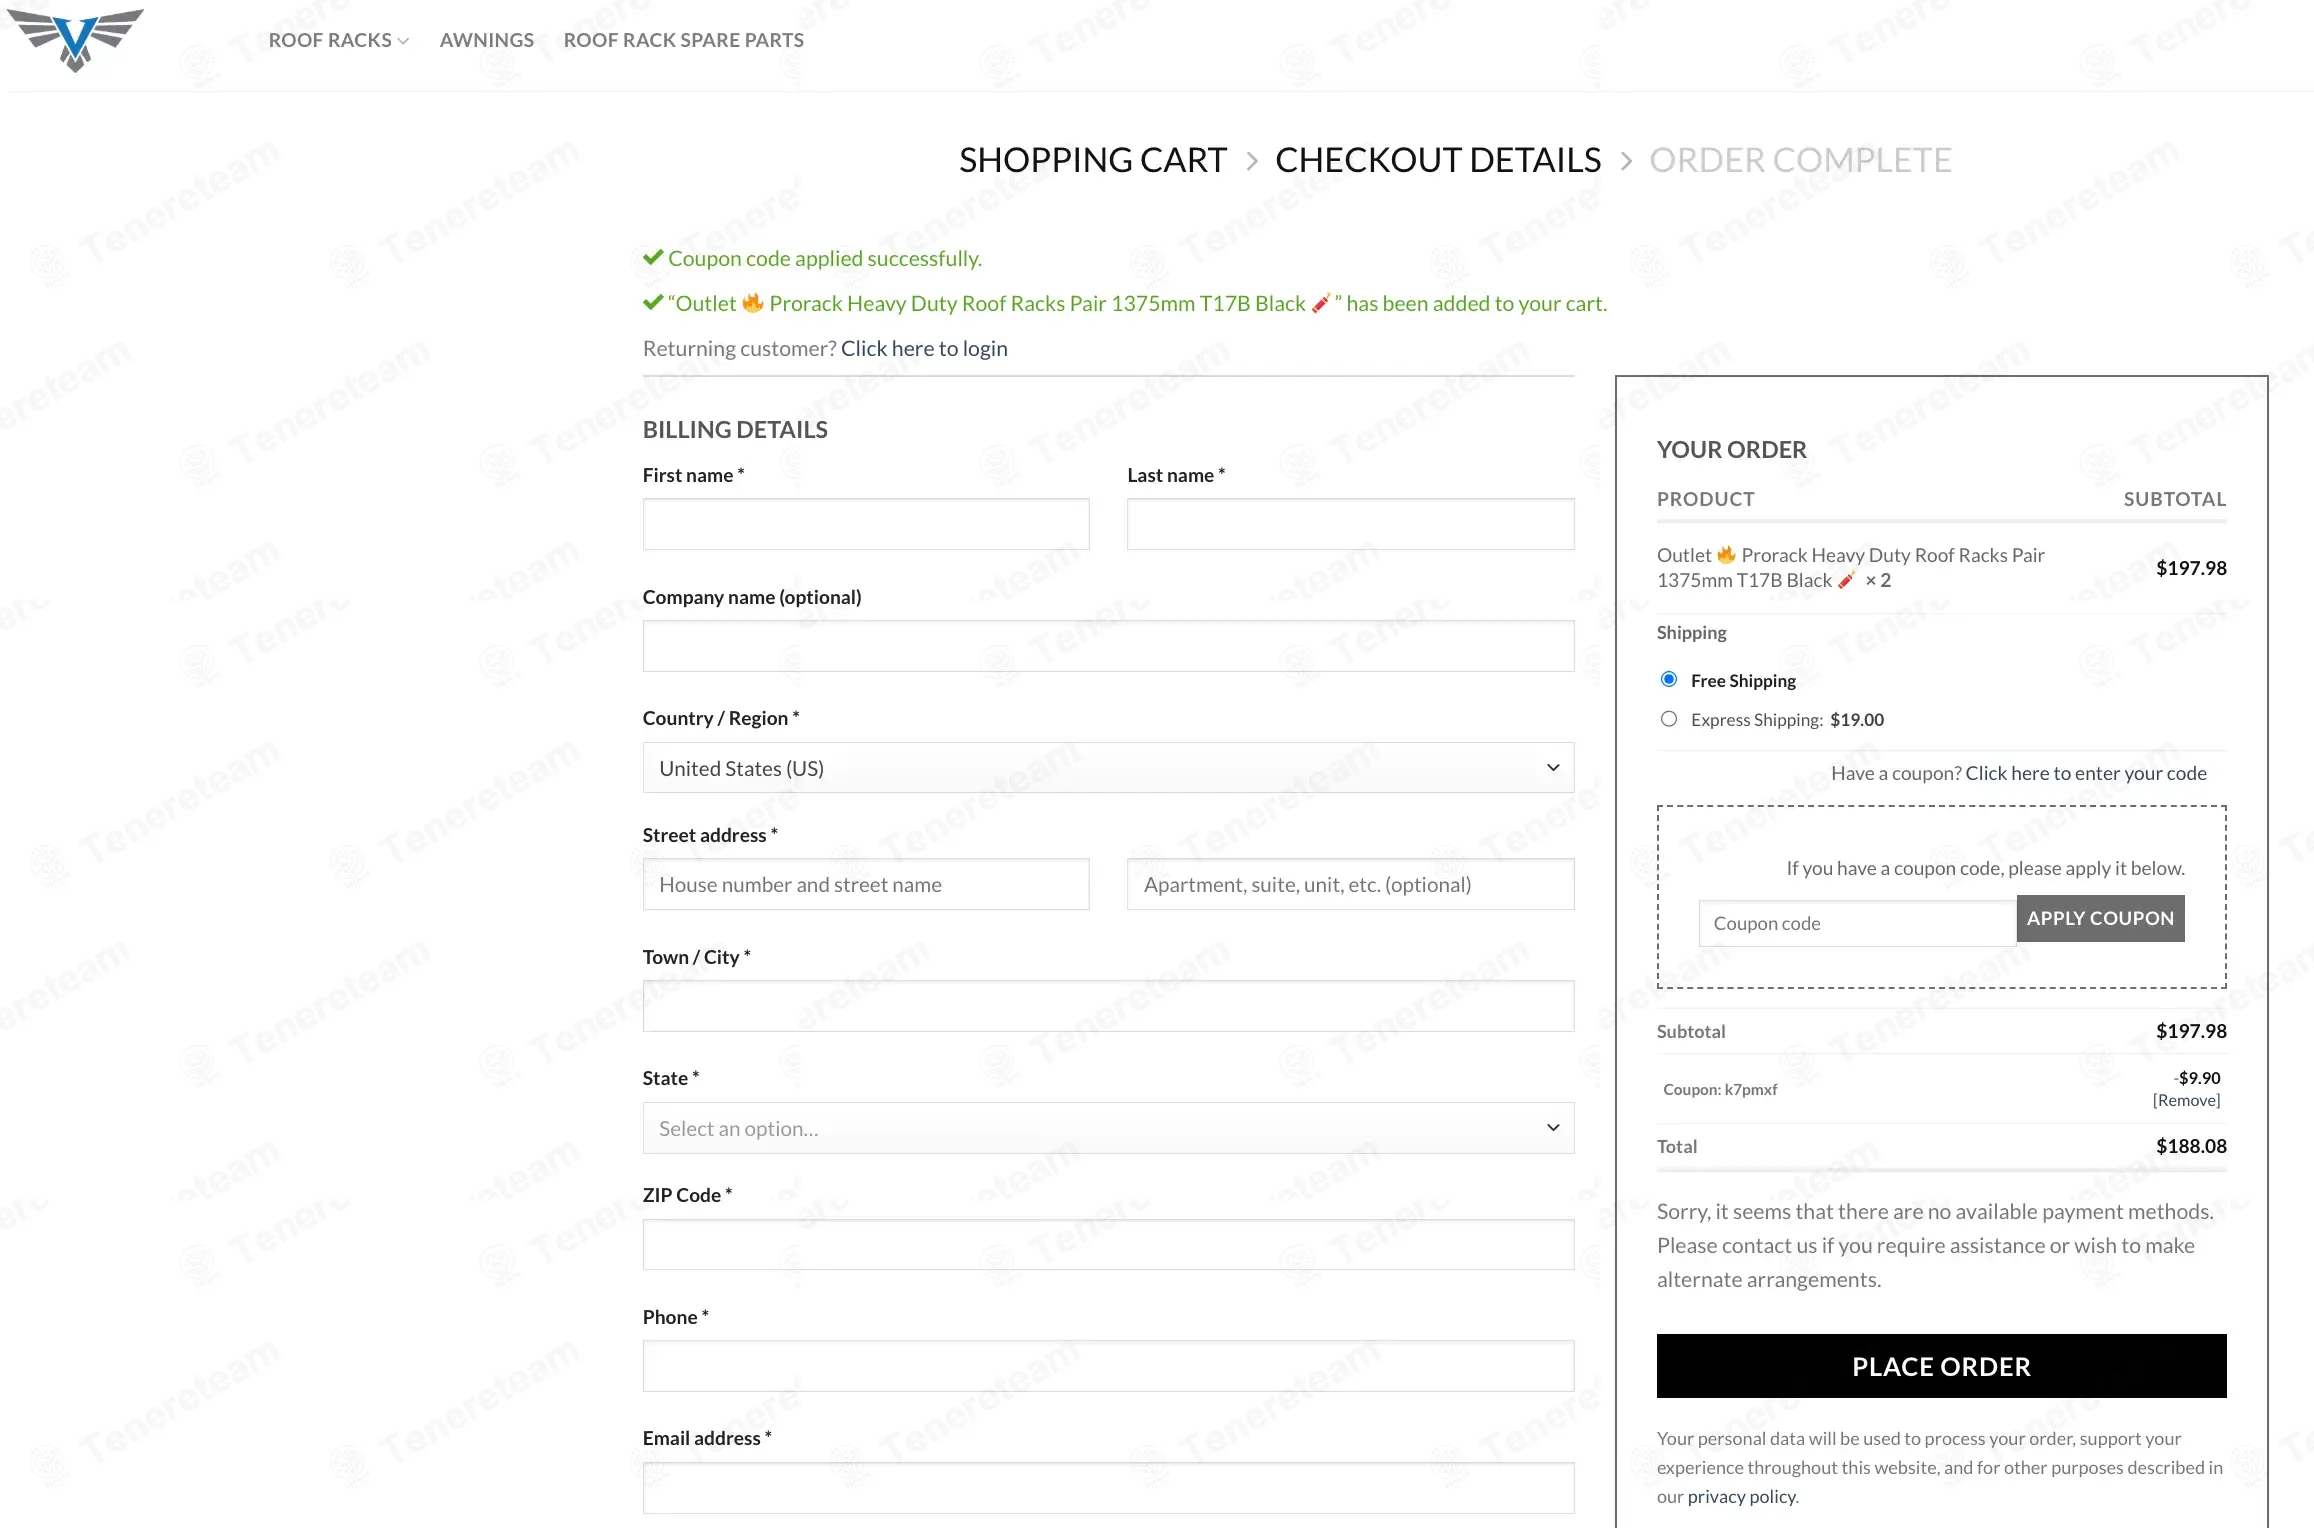This screenshot has height=1528, width=2314.
Task: Choose Express Shipping $19.00 radio option
Action: pos(1669,719)
